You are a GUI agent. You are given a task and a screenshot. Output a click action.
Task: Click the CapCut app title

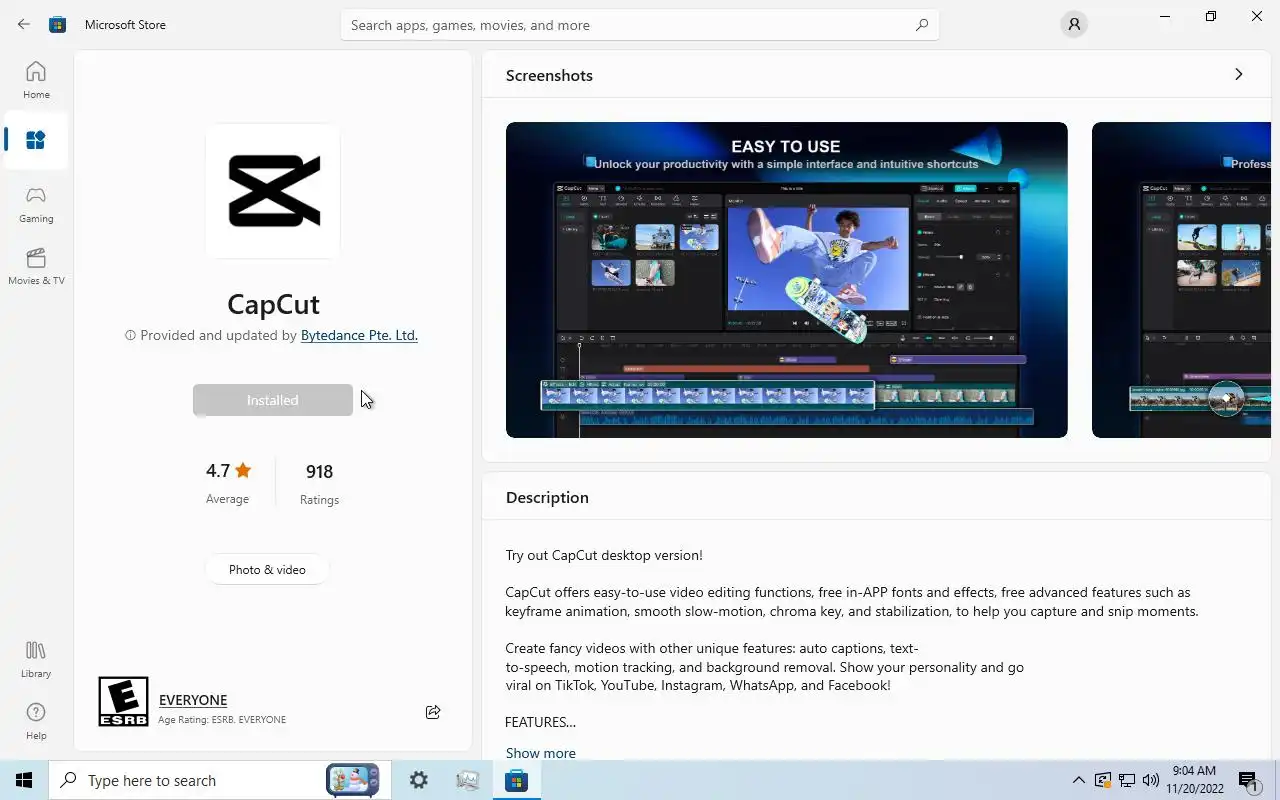[x=273, y=303]
